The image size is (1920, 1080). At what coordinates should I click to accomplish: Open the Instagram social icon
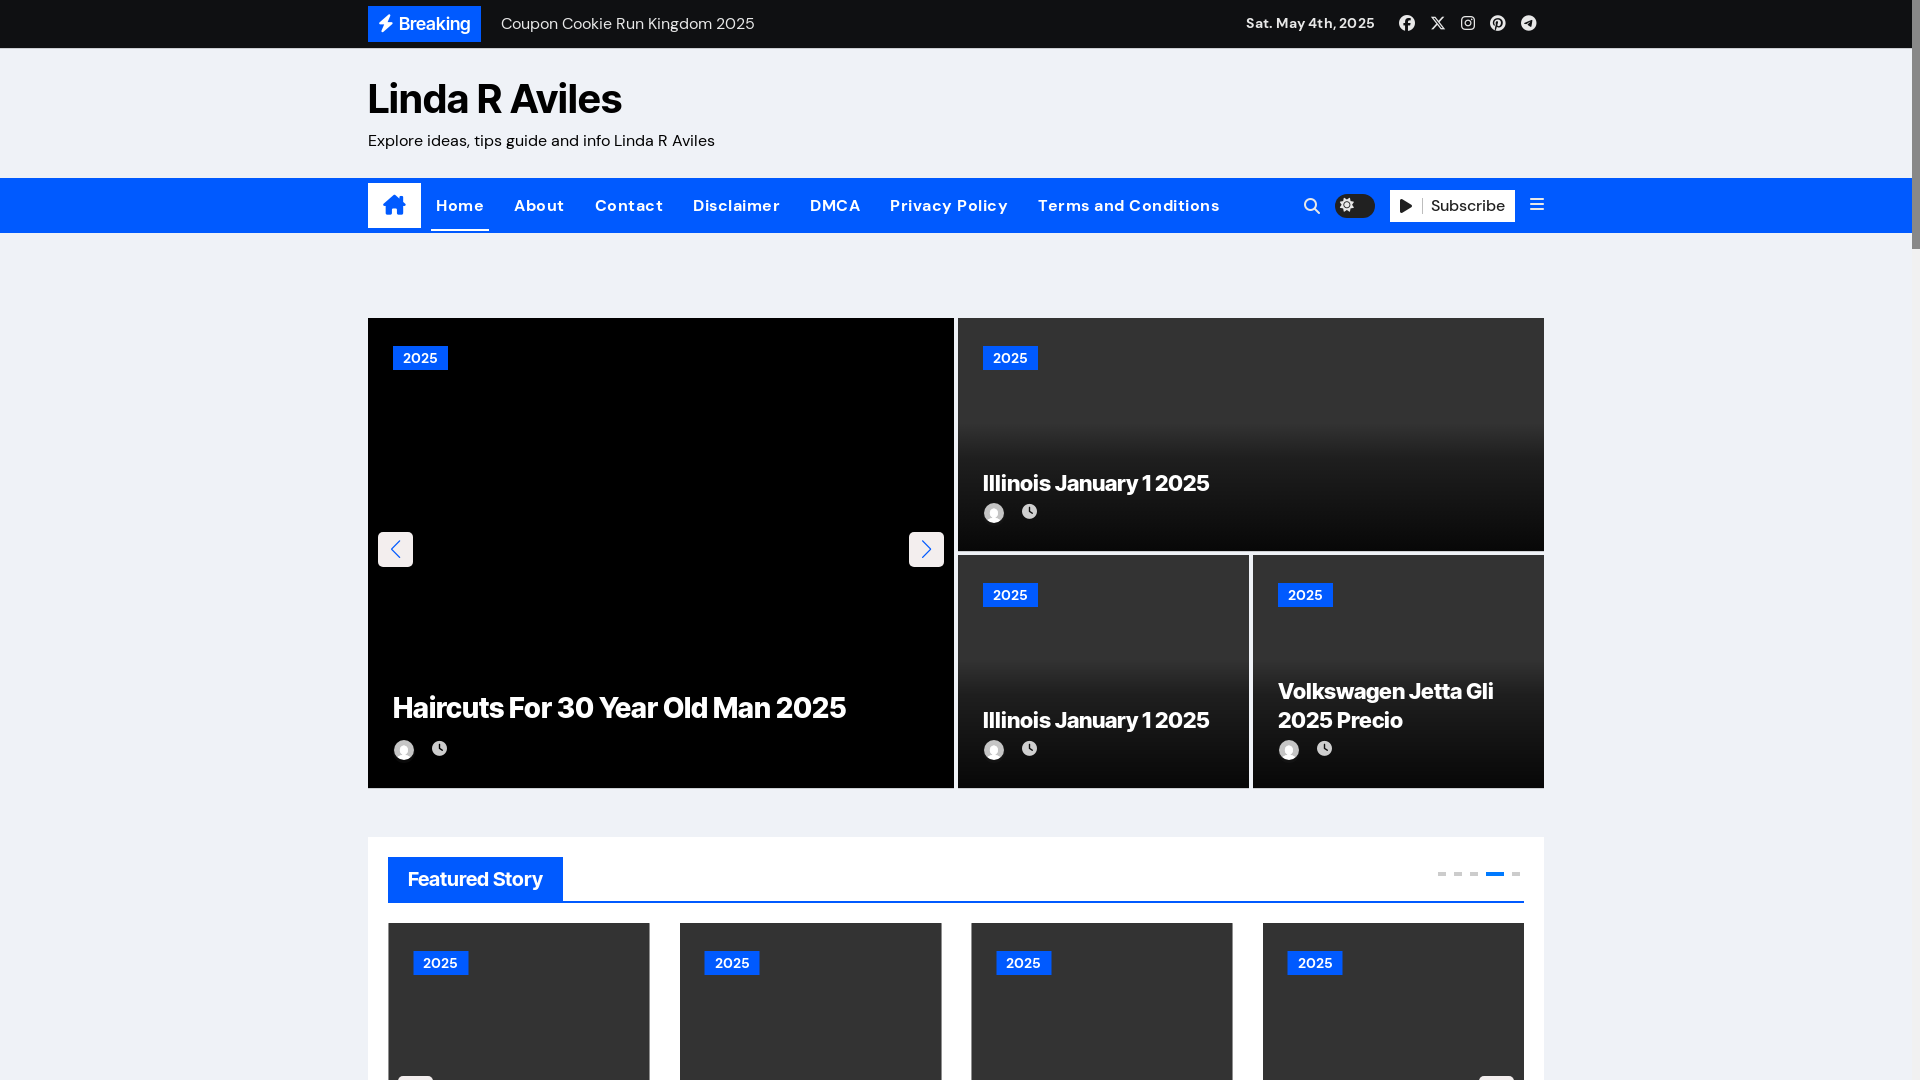tap(1468, 23)
